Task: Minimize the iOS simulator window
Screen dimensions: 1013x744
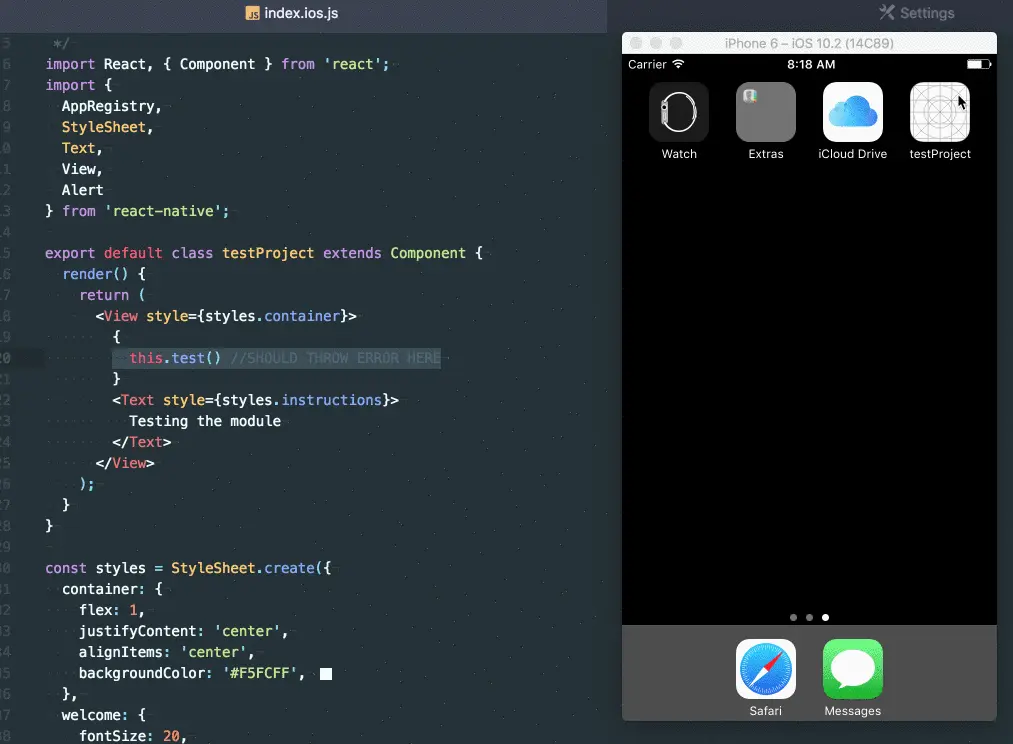Action: point(656,43)
